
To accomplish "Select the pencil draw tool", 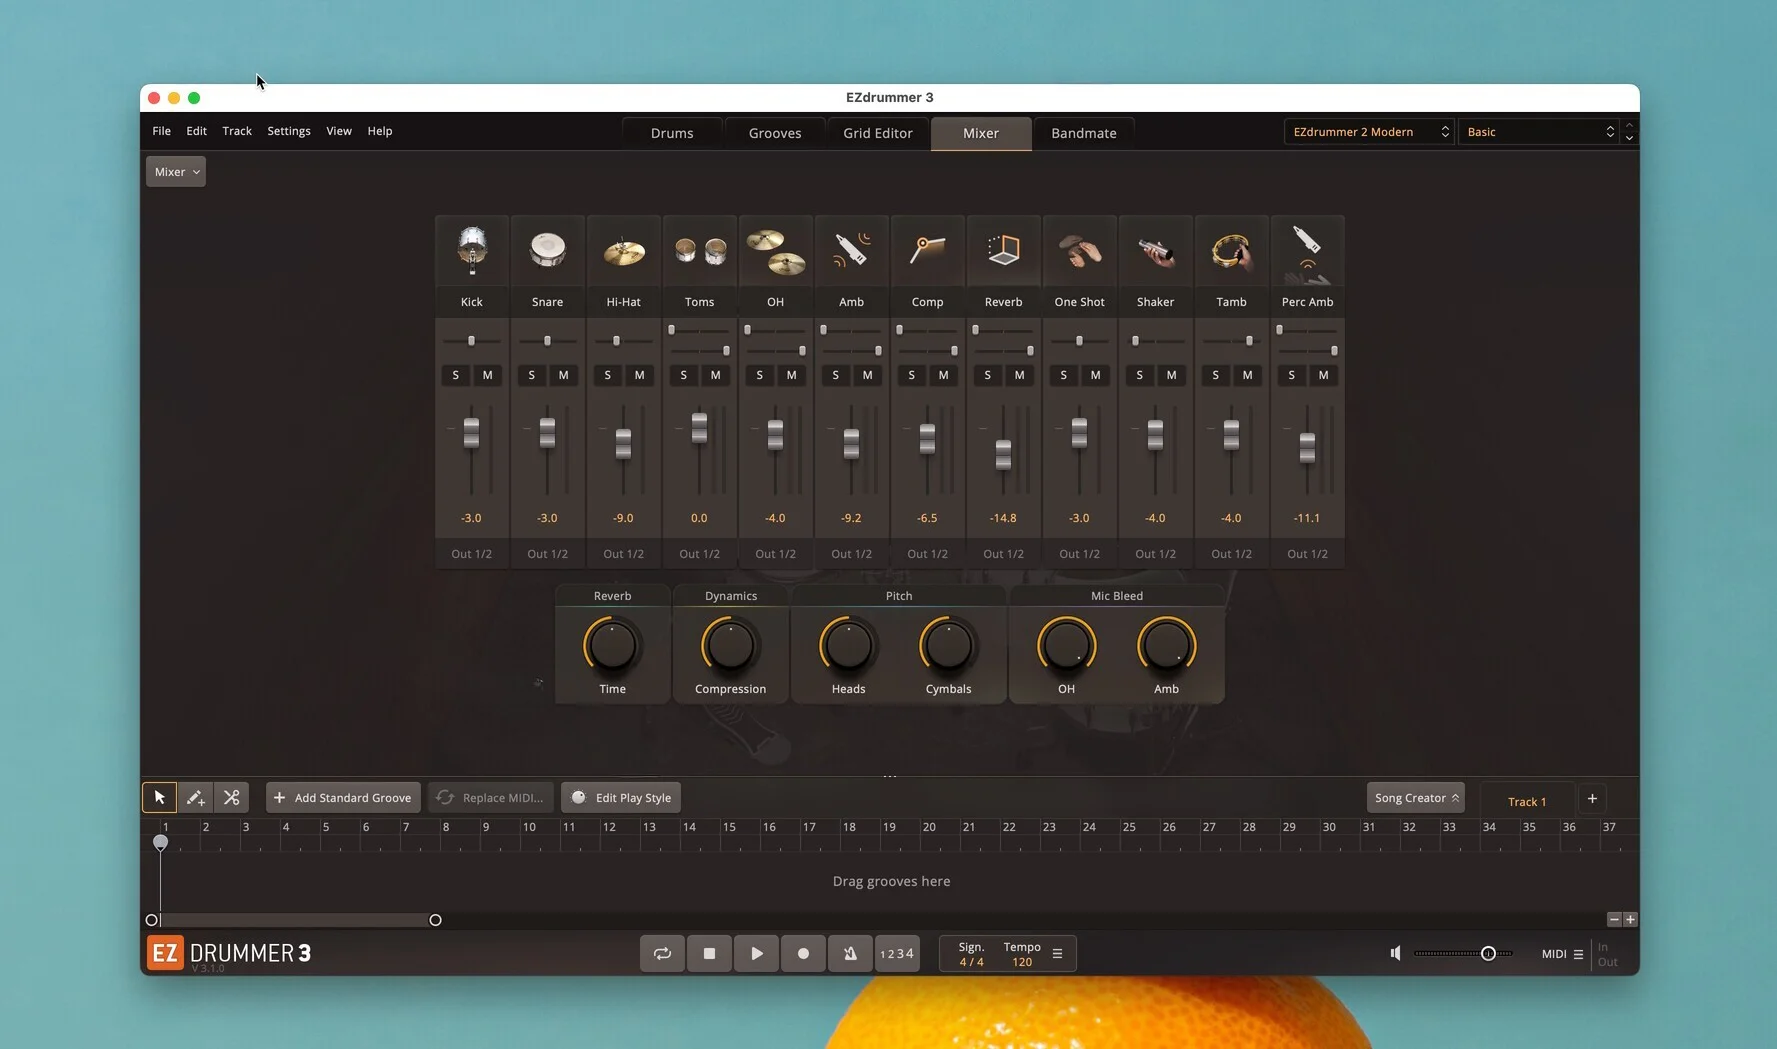I will tap(195, 798).
